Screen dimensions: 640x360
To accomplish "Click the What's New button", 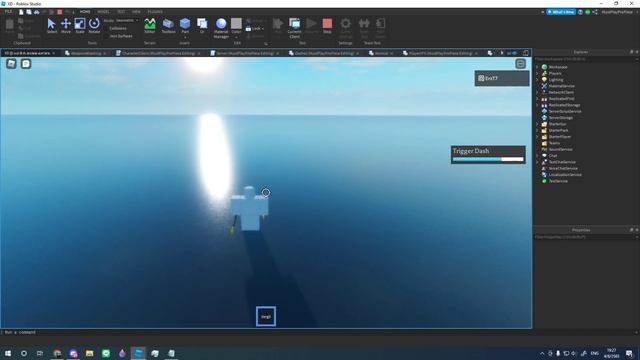I will point(561,12).
